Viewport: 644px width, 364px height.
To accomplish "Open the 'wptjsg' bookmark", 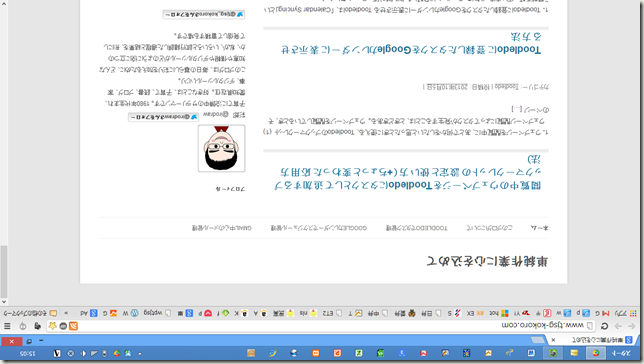I will pyautogui.click(x=157, y=313).
